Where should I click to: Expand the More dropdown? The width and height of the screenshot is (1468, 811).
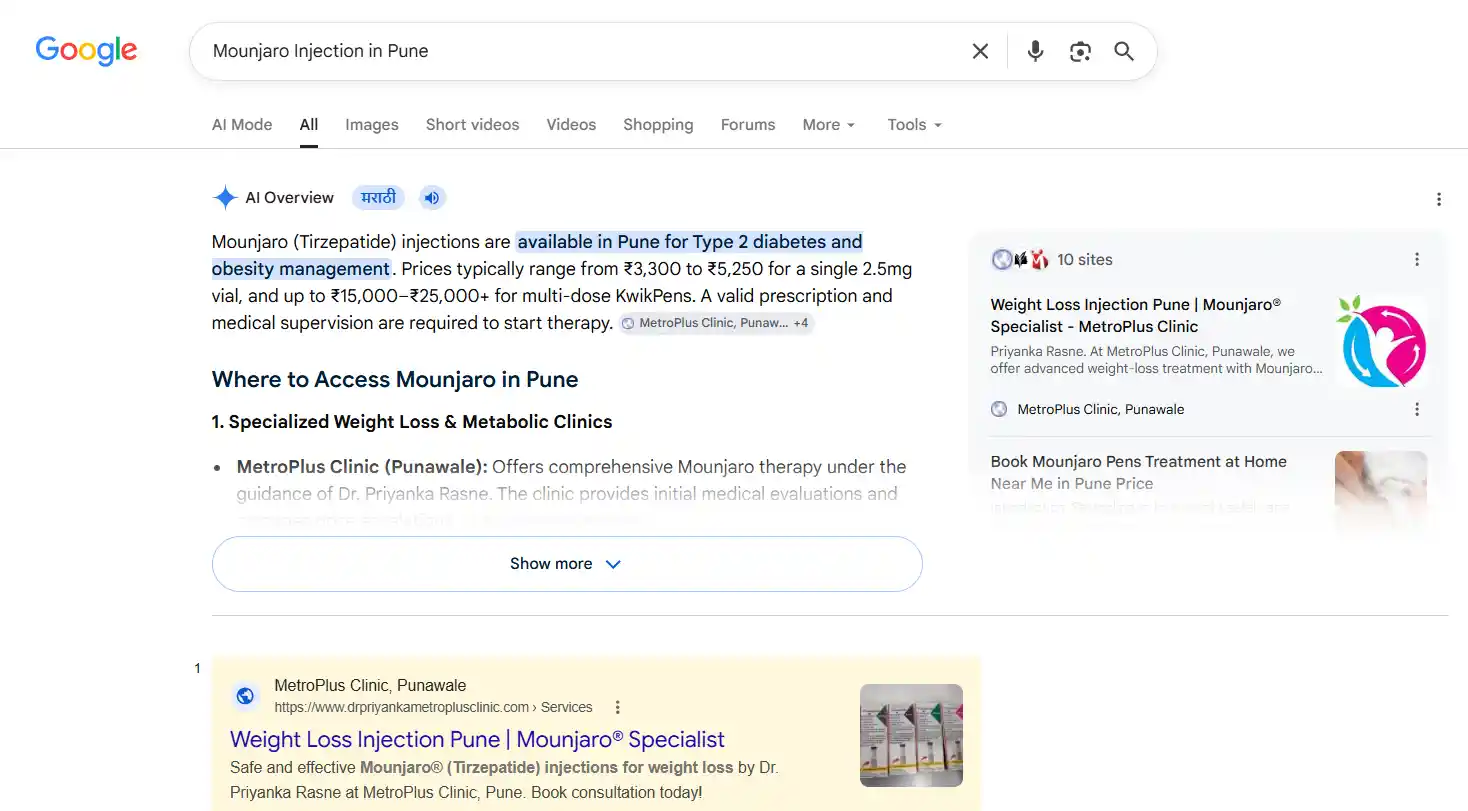tap(829, 125)
